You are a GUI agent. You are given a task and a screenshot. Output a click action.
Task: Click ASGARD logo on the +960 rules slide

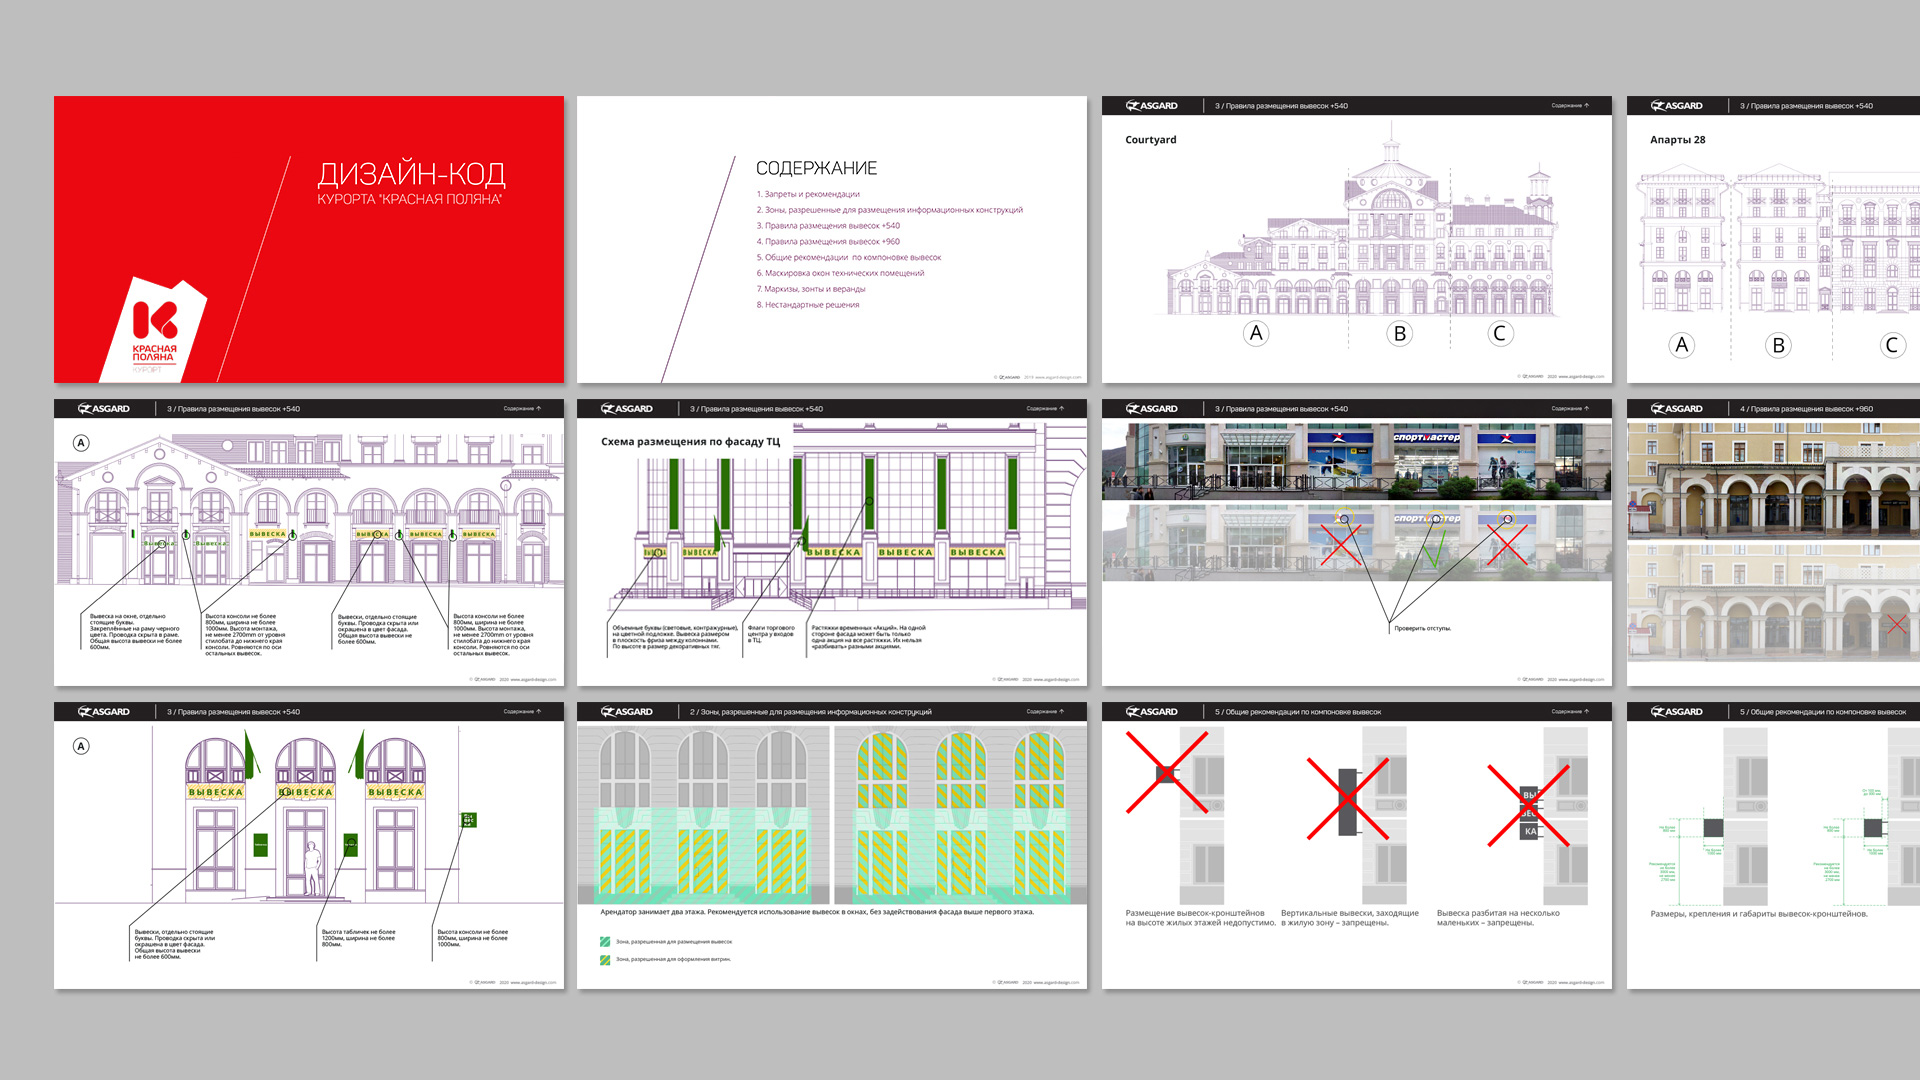[x=1677, y=409]
